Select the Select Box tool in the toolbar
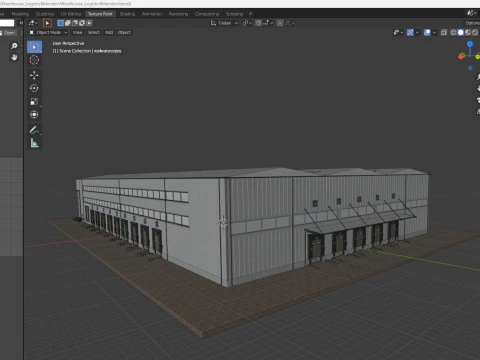This screenshot has height=360, width=480. (x=34, y=47)
